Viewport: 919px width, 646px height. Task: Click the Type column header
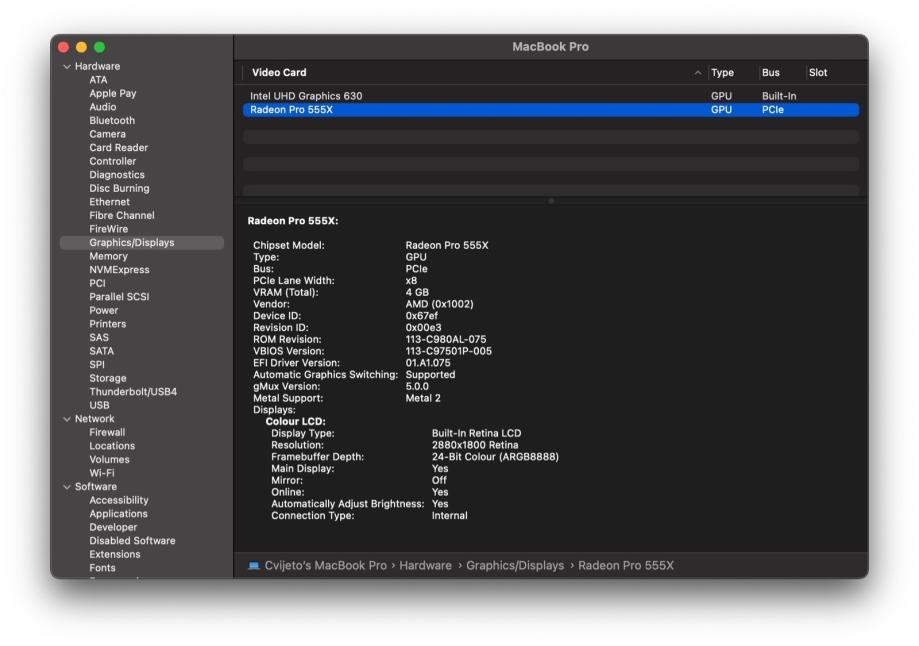722,73
